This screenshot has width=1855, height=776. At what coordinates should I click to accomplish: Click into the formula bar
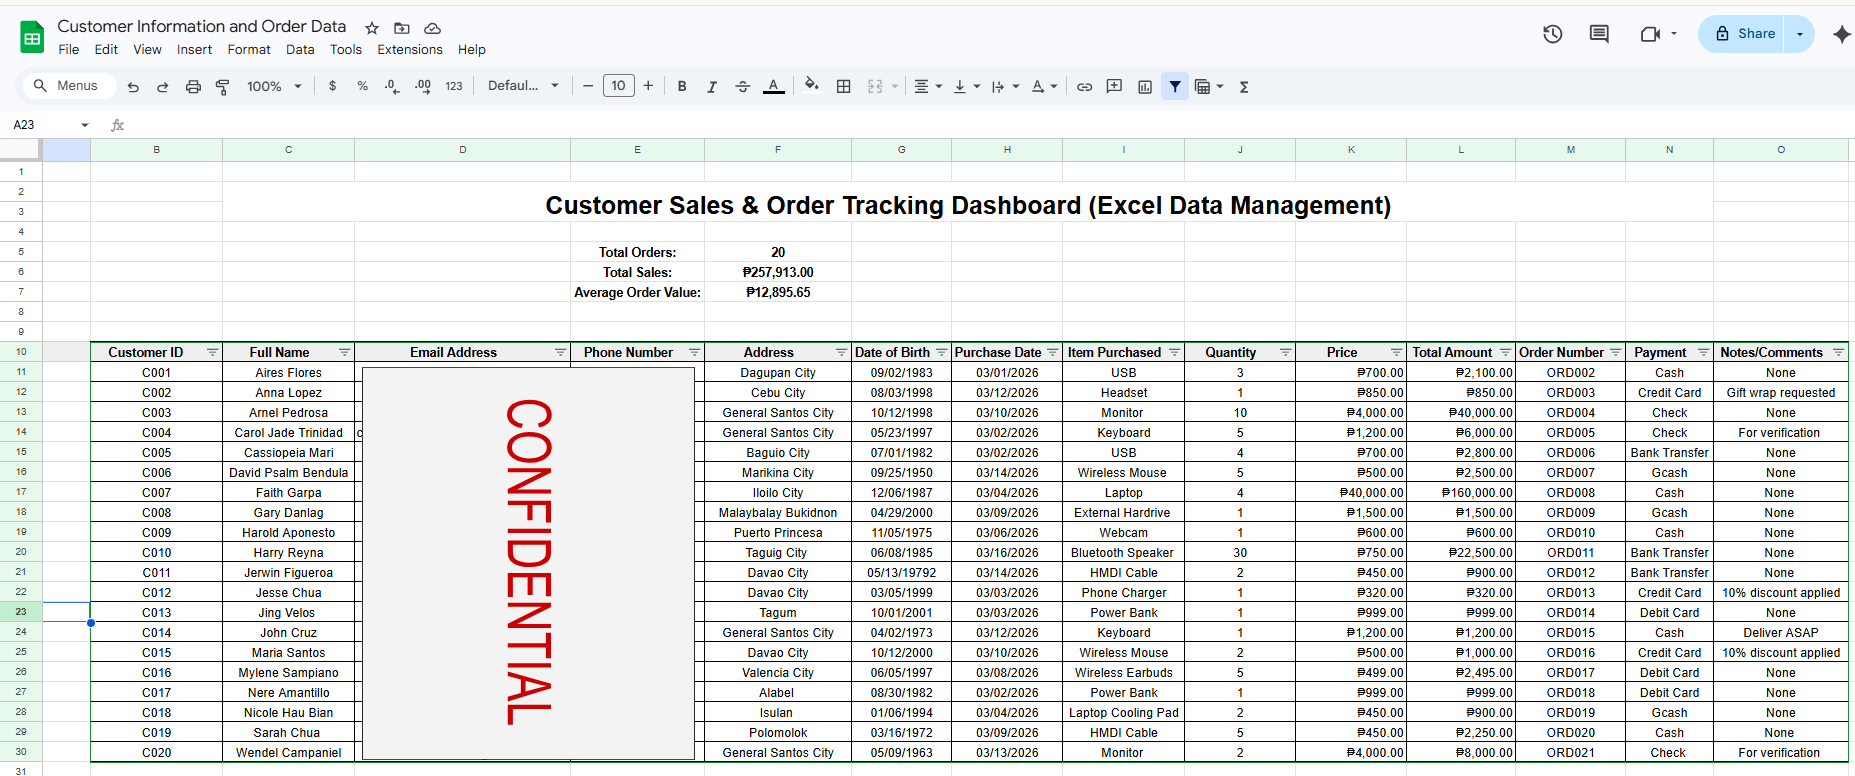990,125
